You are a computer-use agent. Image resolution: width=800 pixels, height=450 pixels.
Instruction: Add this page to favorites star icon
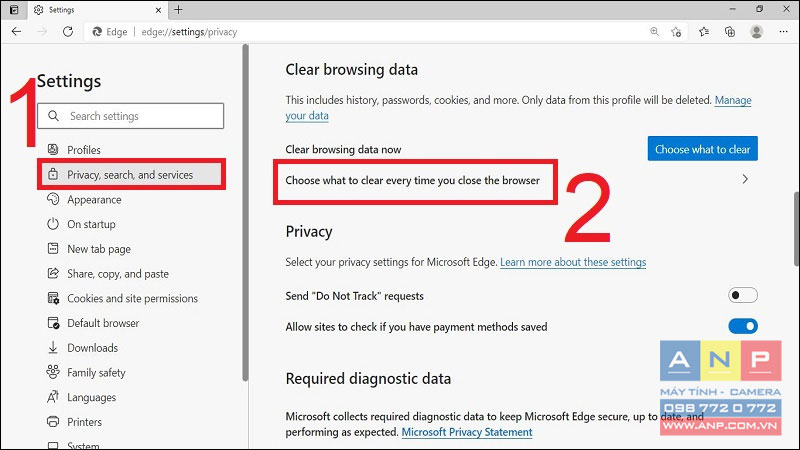tap(676, 32)
